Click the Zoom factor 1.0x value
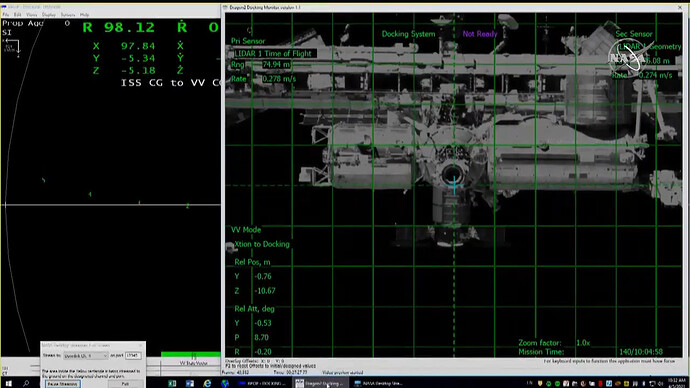690x388 pixels. (583, 343)
